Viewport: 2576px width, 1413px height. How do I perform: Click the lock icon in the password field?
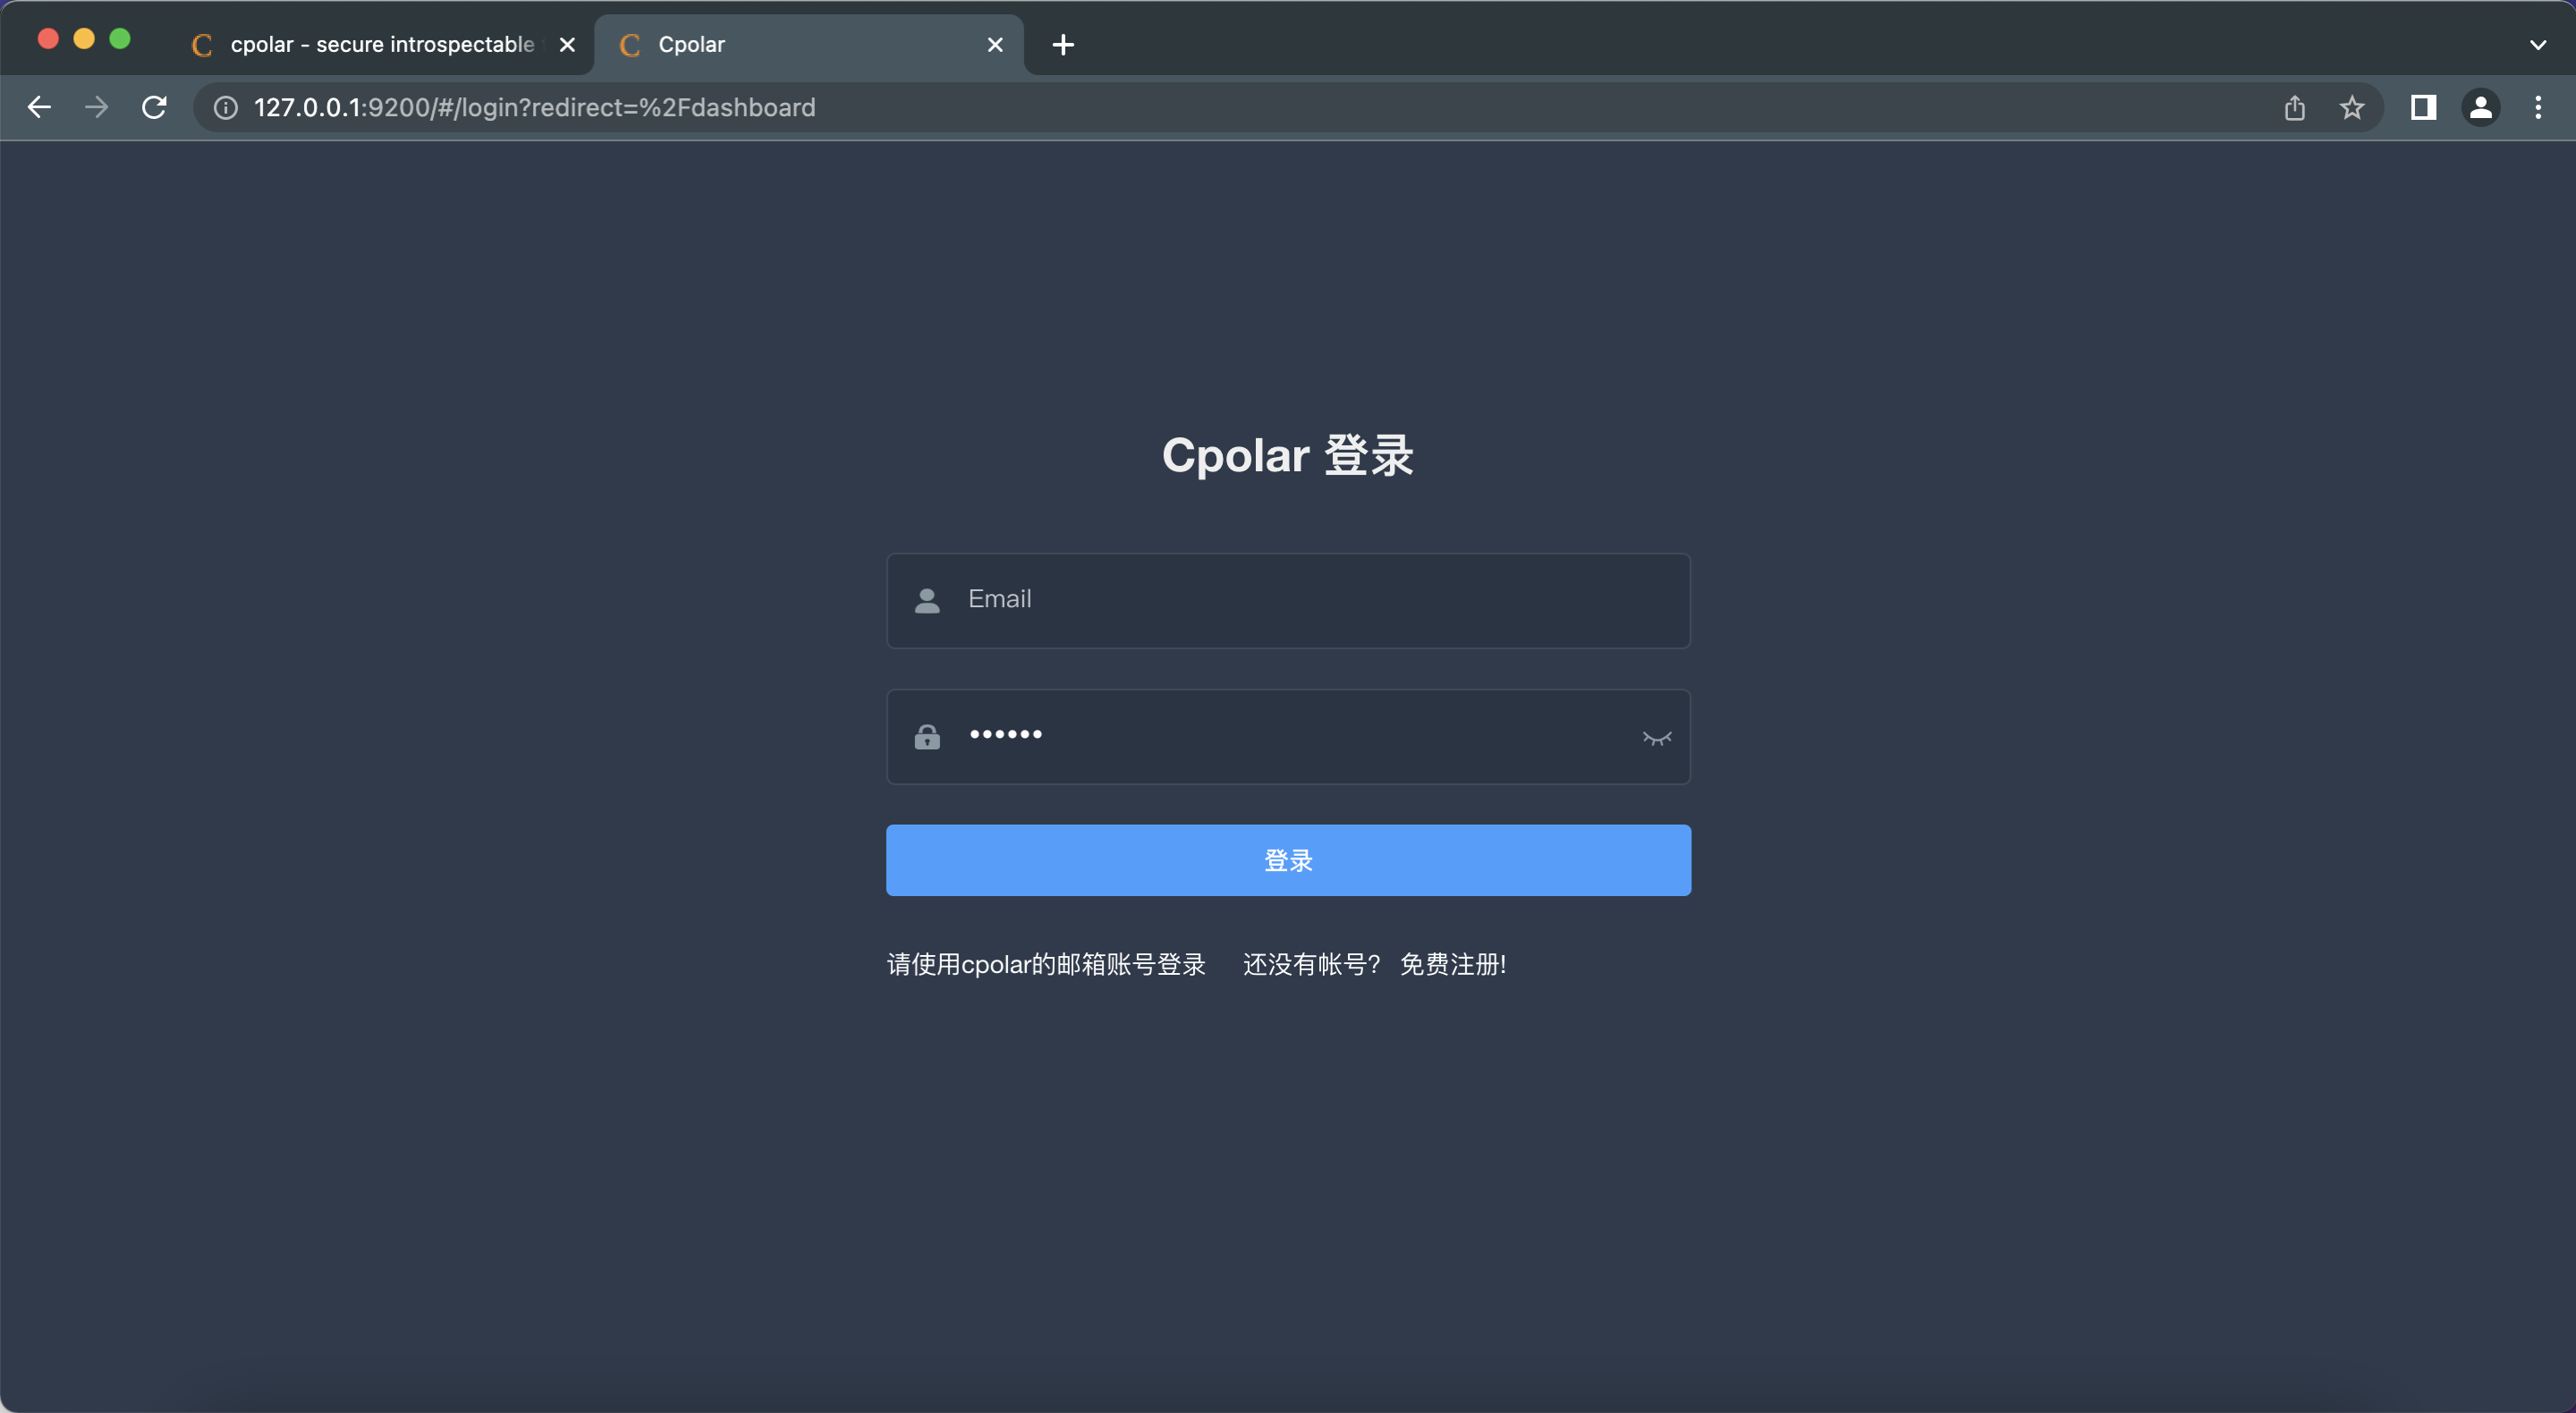pyautogui.click(x=928, y=736)
